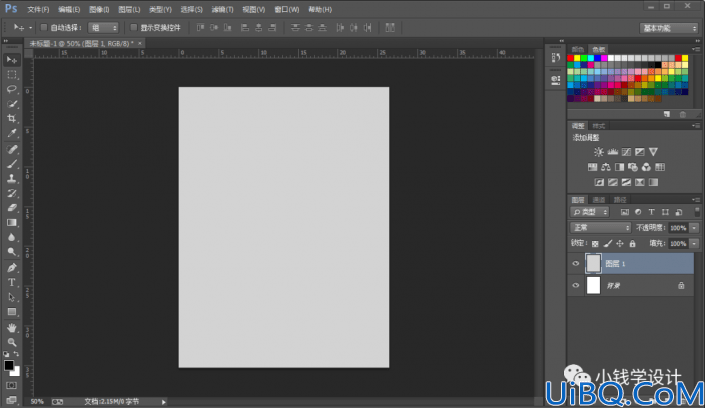Viewport: 705px width, 408px height.
Task: Open the Properties panel icon
Action: [556, 81]
